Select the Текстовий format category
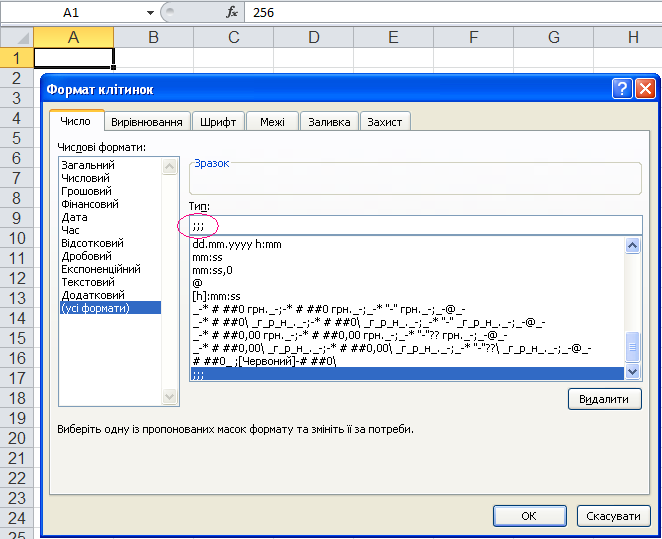The height and width of the screenshot is (539, 662). click(x=87, y=282)
